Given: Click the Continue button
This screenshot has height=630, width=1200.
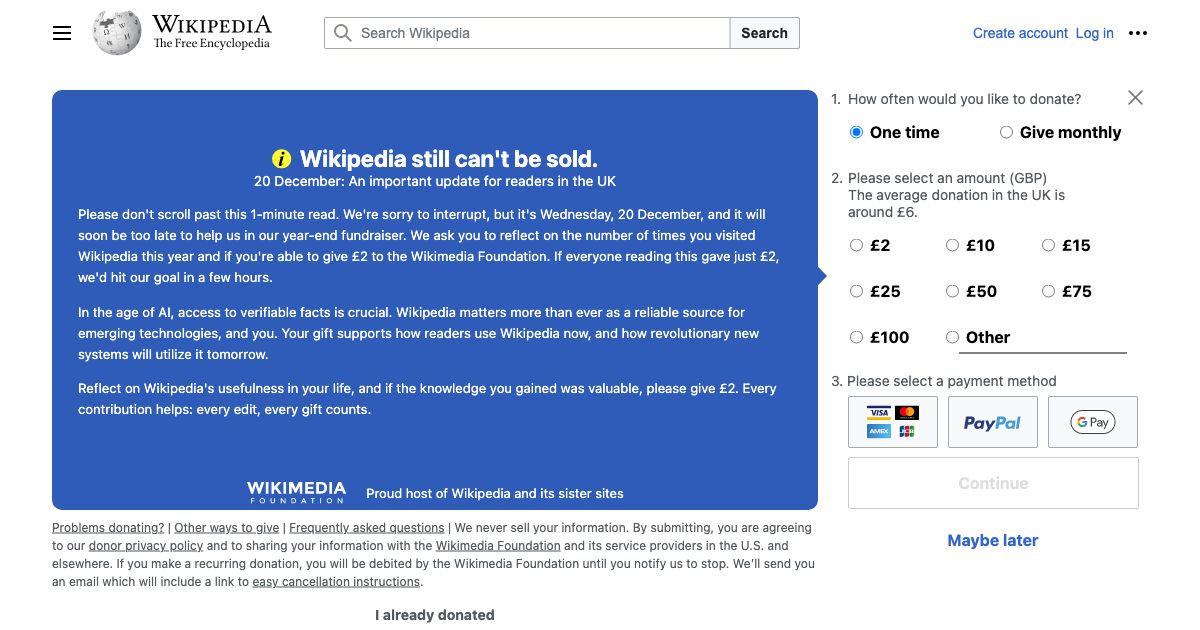Looking at the screenshot, I should point(992,483).
